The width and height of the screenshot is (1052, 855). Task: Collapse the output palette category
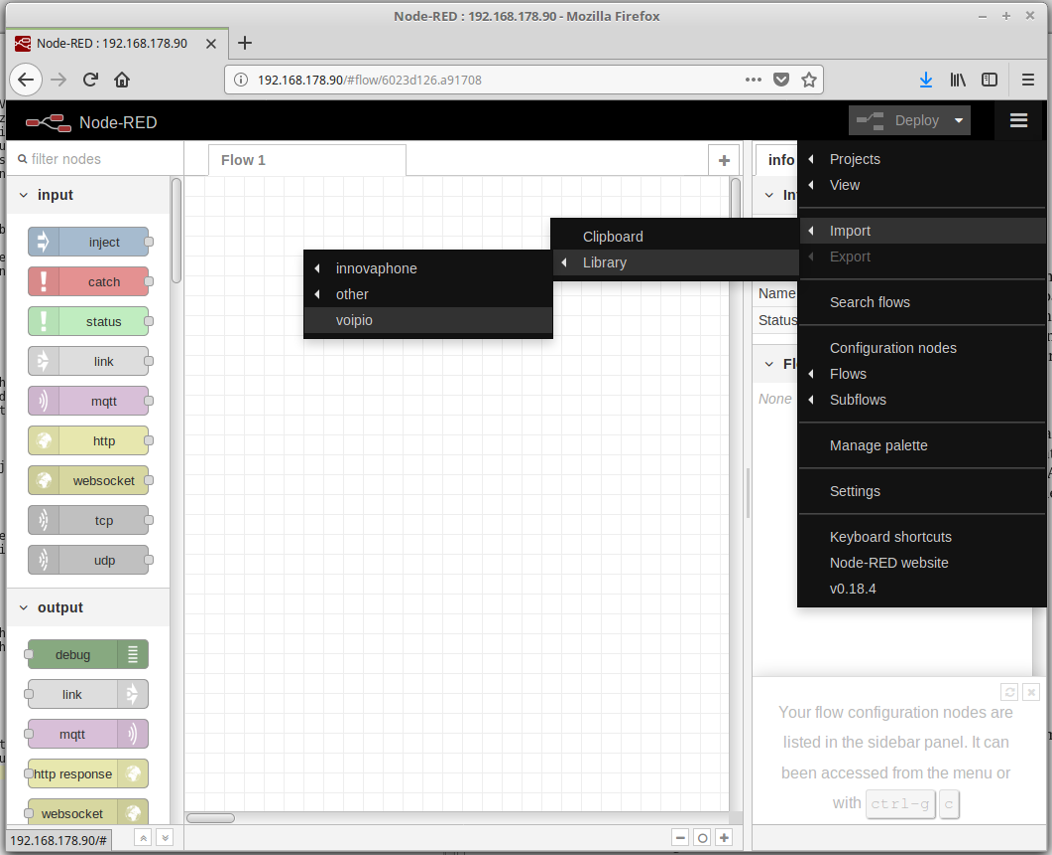23,608
